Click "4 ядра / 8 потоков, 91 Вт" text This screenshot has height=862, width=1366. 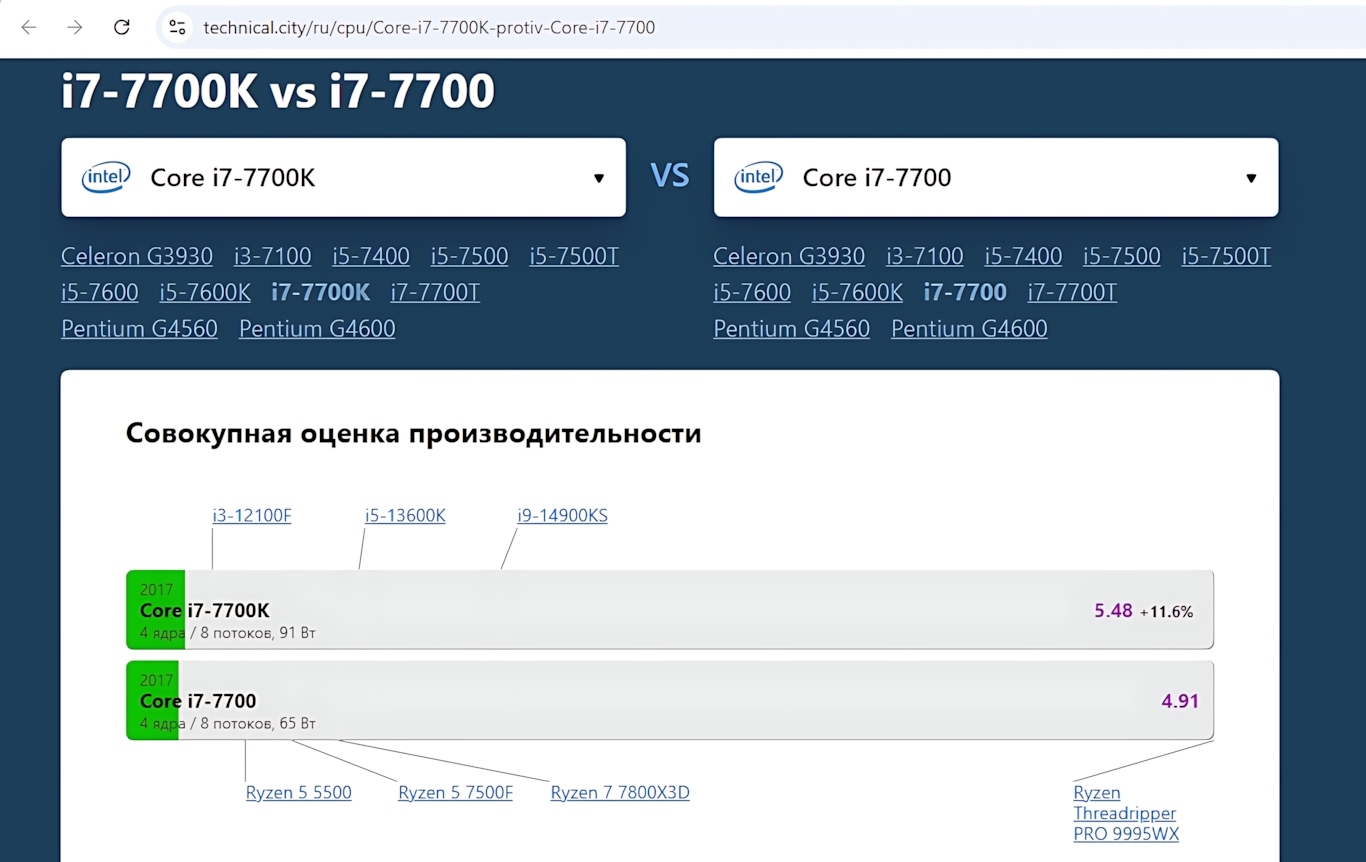(x=228, y=633)
